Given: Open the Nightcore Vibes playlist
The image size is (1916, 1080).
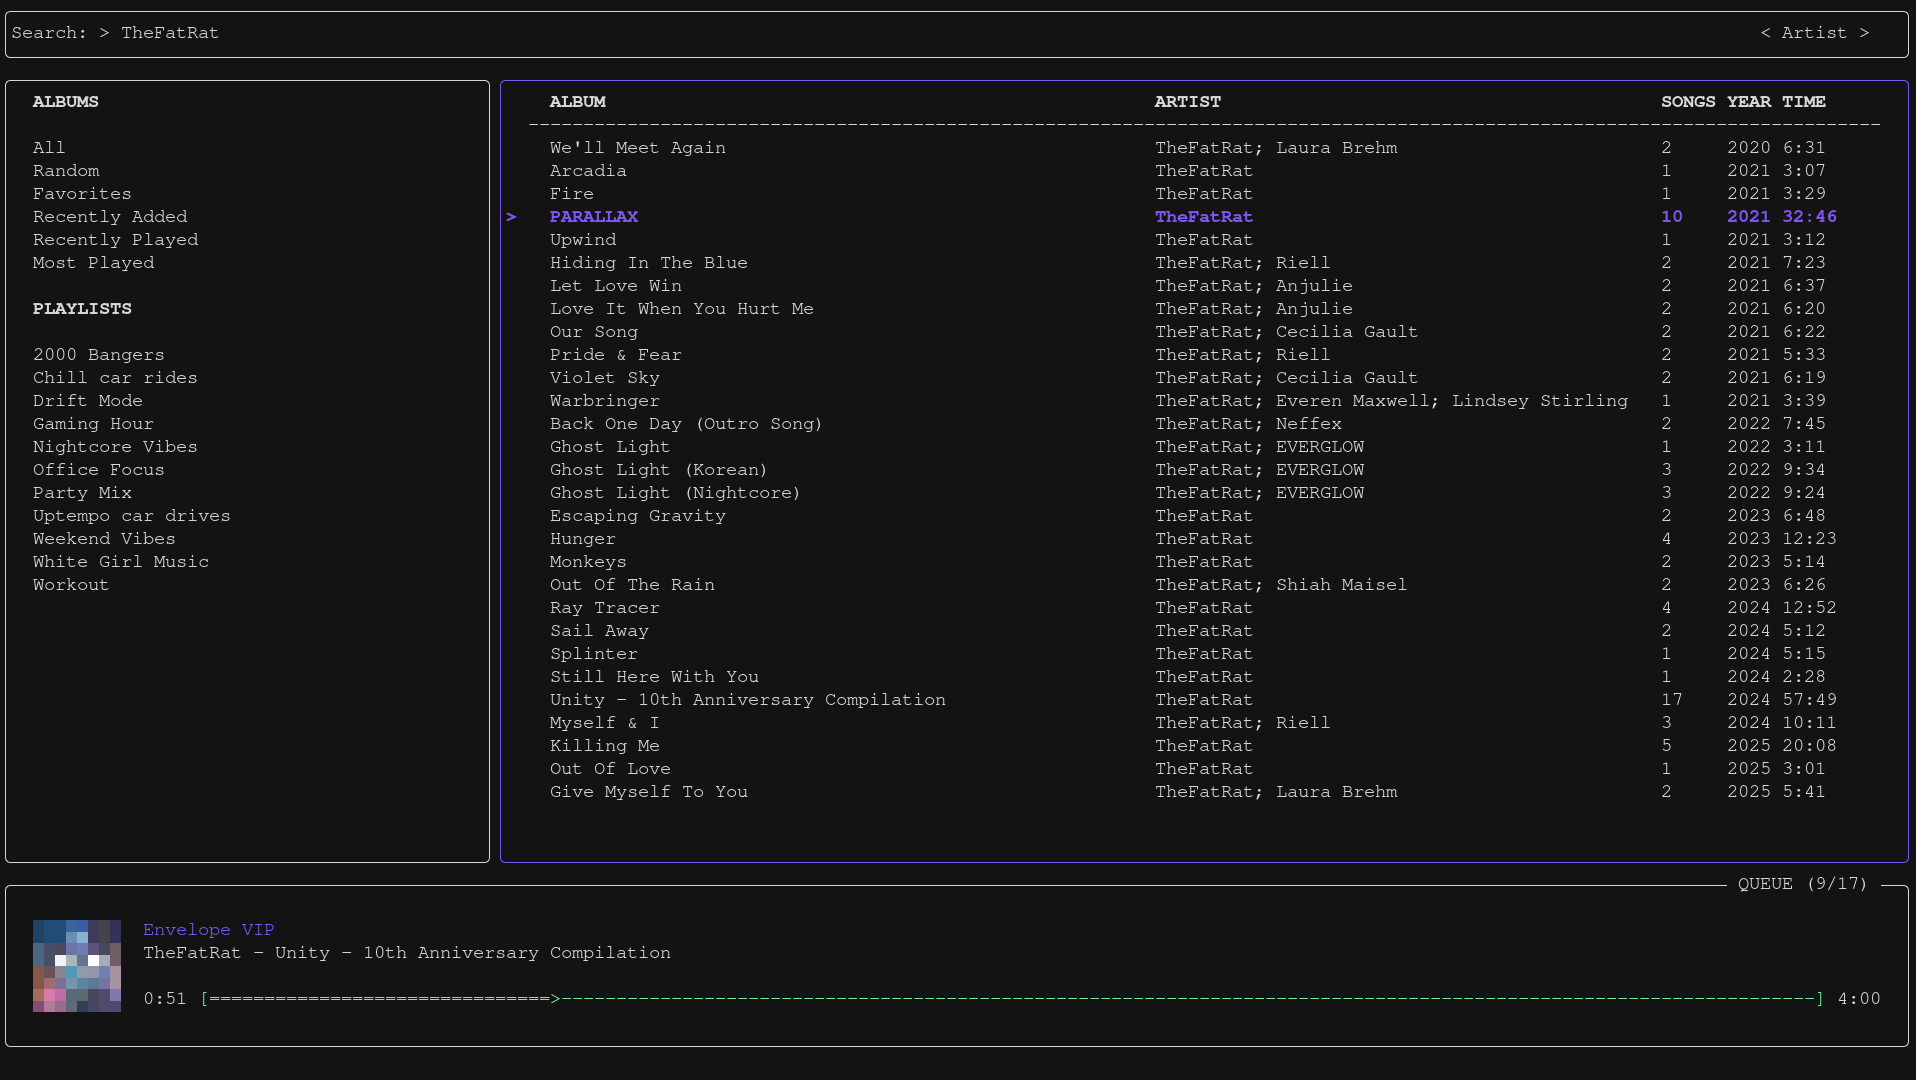Looking at the screenshot, I should point(115,447).
